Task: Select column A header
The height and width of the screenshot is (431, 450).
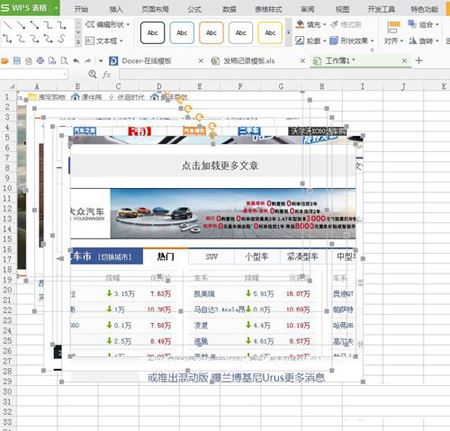Action: pyautogui.click(x=37, y=87)
